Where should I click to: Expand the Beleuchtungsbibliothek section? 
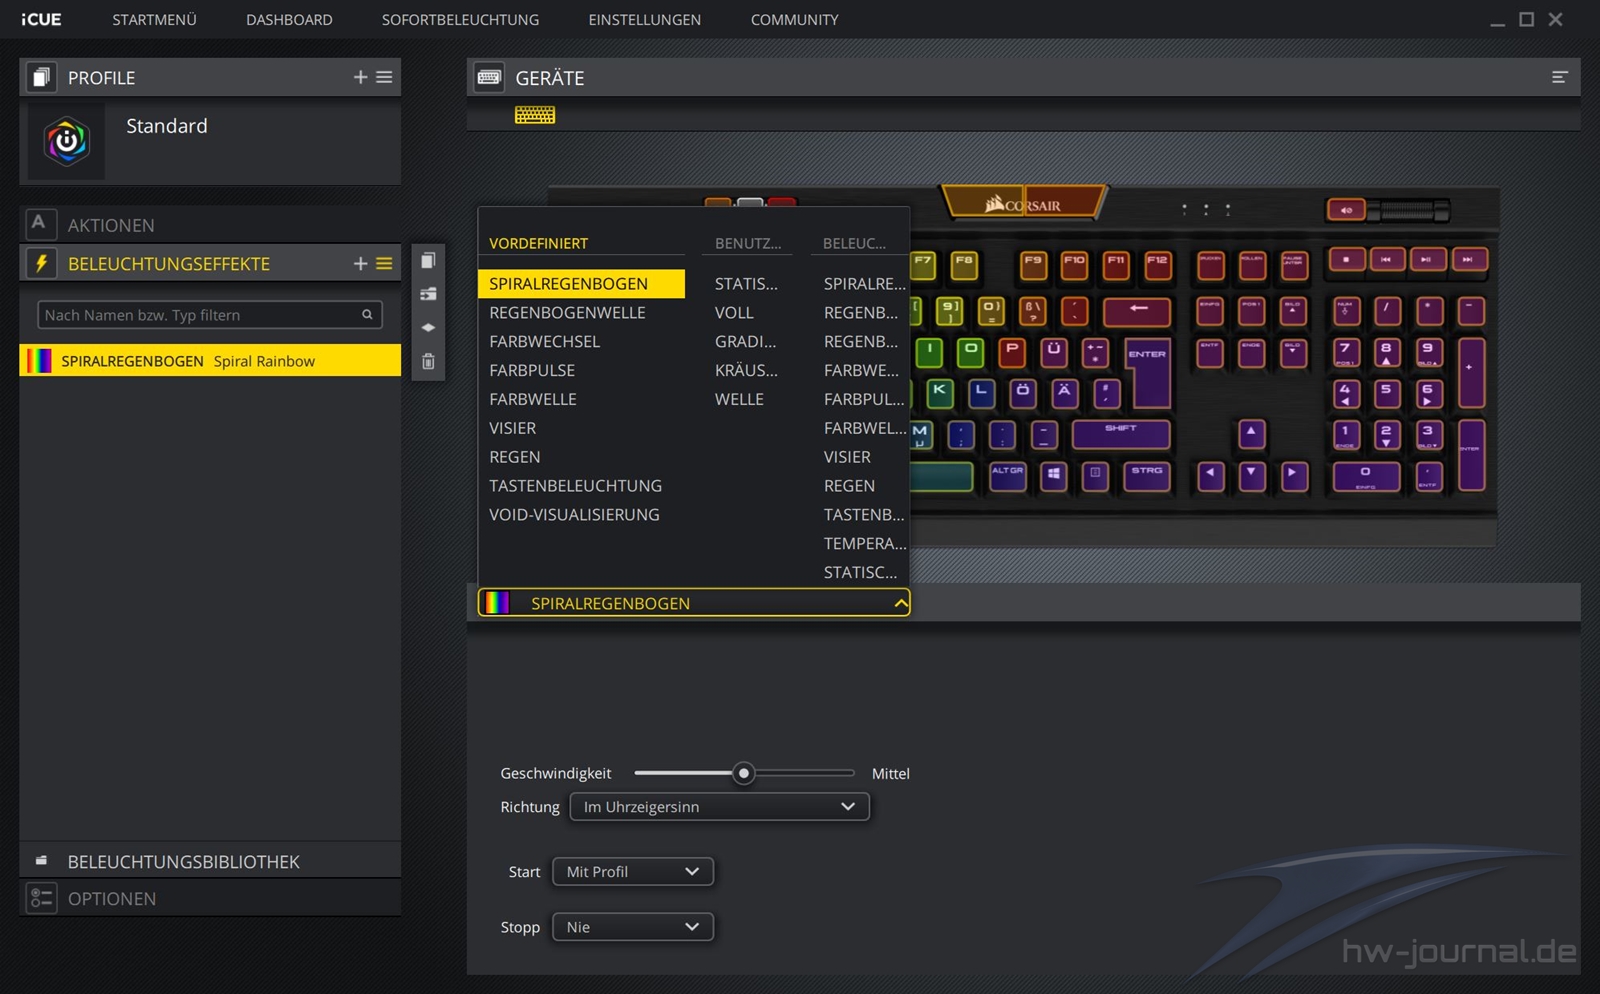[210, 861]
